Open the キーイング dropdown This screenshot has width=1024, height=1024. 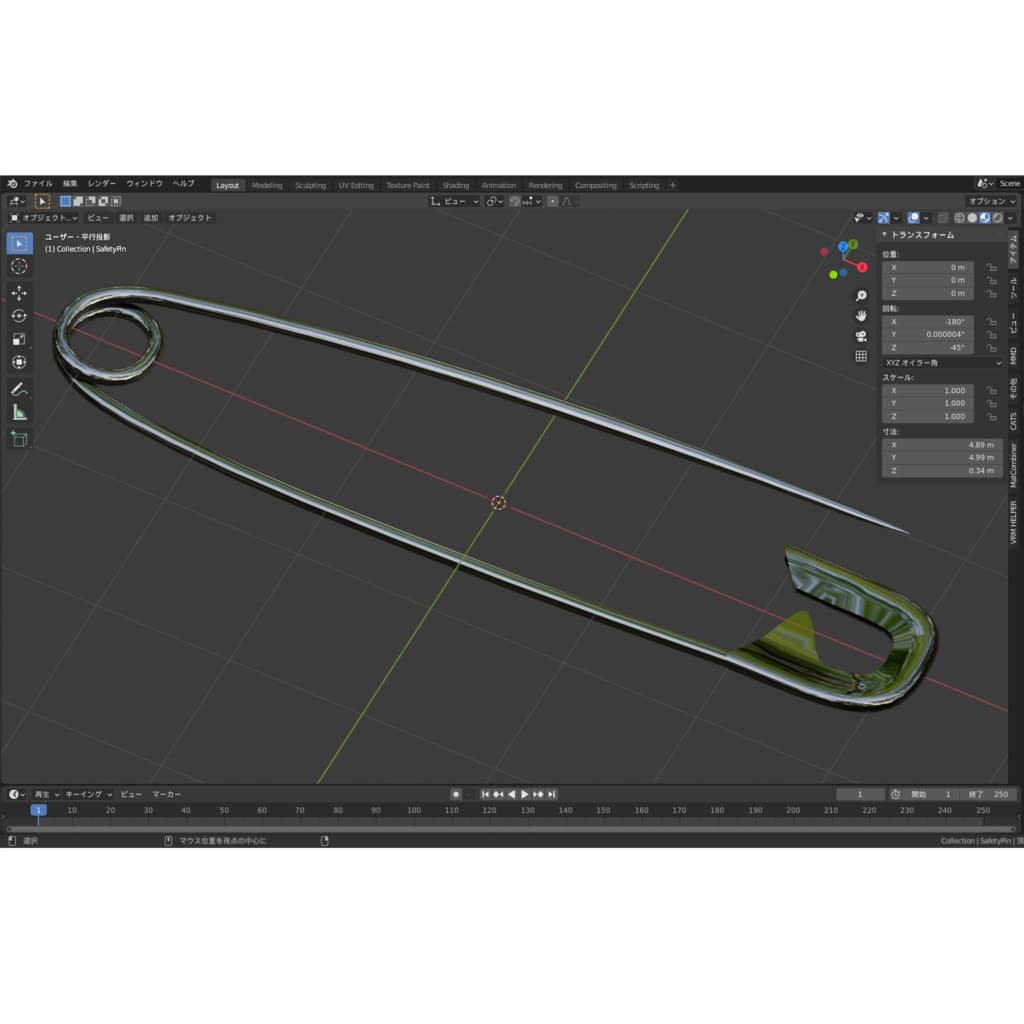click(89, 795)
